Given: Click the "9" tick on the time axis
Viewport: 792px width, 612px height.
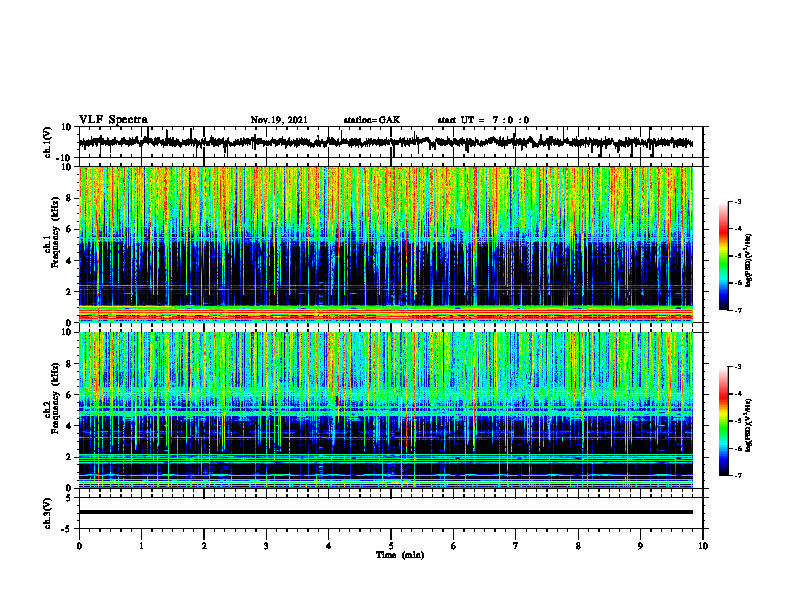Looking at the screenshot, I should [x=640, y=546].
